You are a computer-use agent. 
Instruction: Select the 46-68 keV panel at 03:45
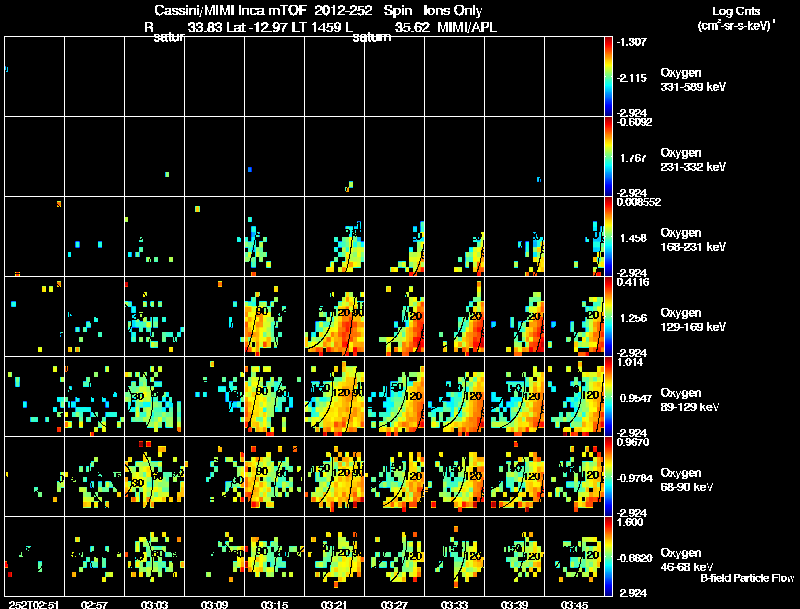(574, 557)
